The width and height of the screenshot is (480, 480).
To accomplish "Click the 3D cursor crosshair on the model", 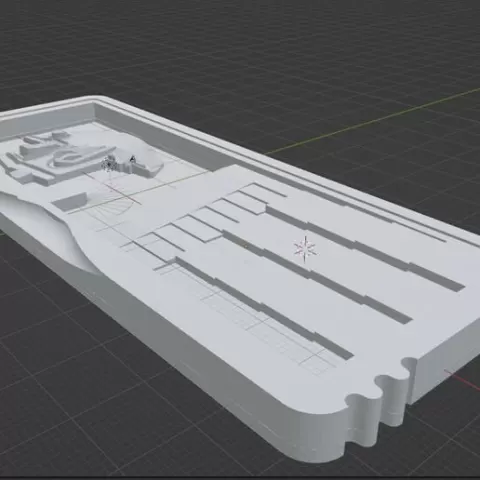I will pos(305,249).
